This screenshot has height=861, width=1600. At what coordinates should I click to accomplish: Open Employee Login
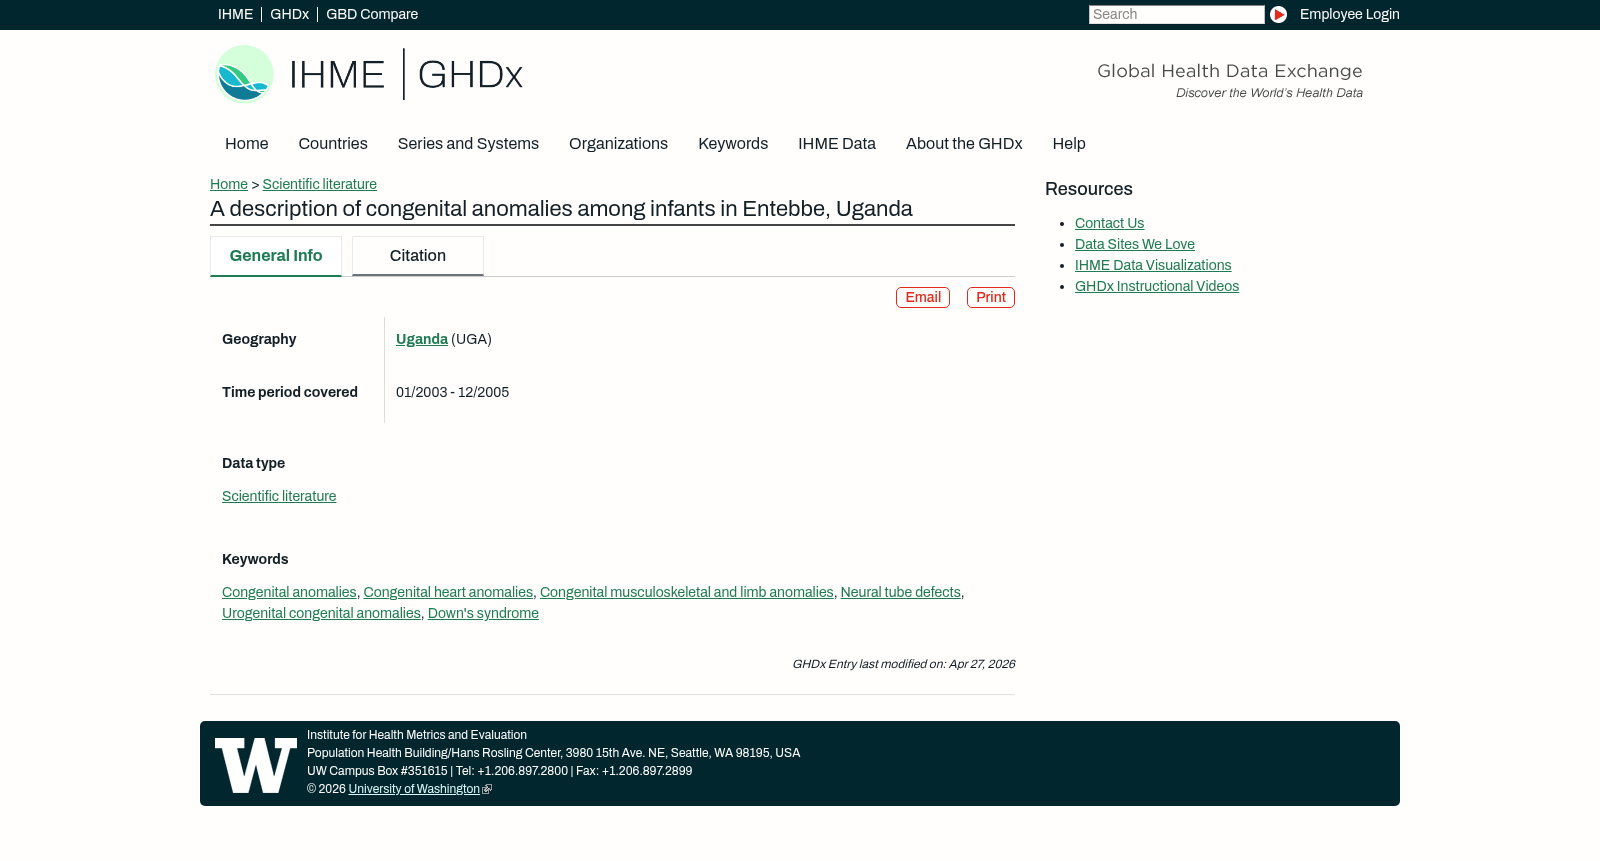(x=1349, y=14)
